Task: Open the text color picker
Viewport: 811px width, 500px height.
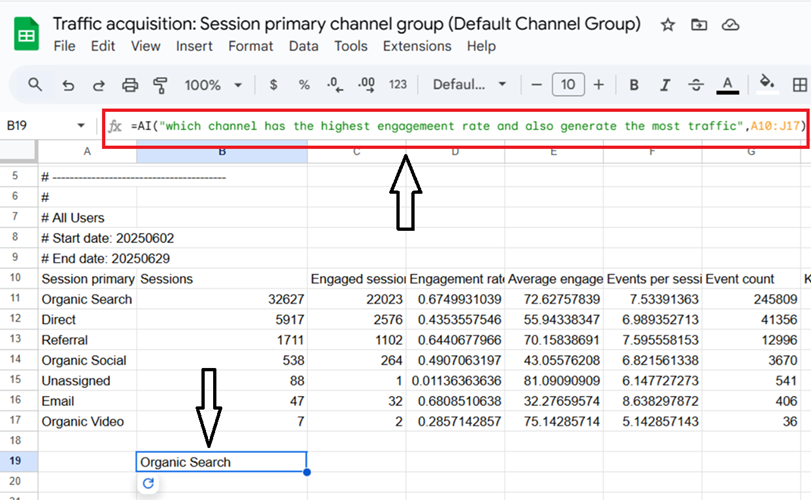Action: (728, 85)
